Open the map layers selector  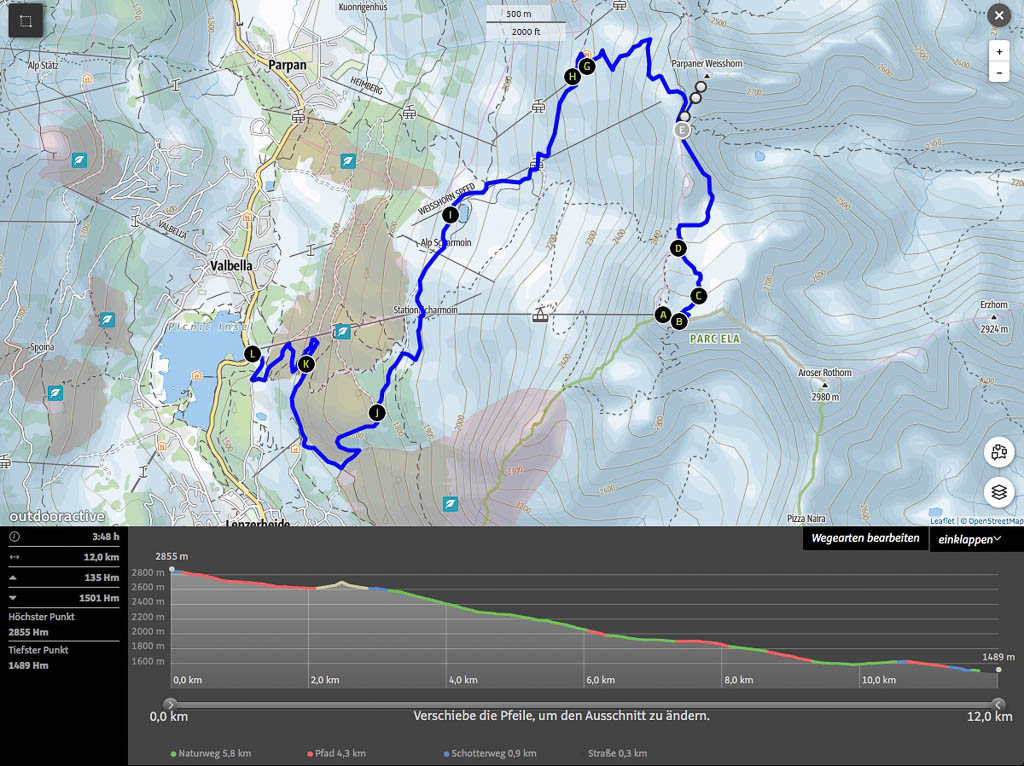pos(998,492)
